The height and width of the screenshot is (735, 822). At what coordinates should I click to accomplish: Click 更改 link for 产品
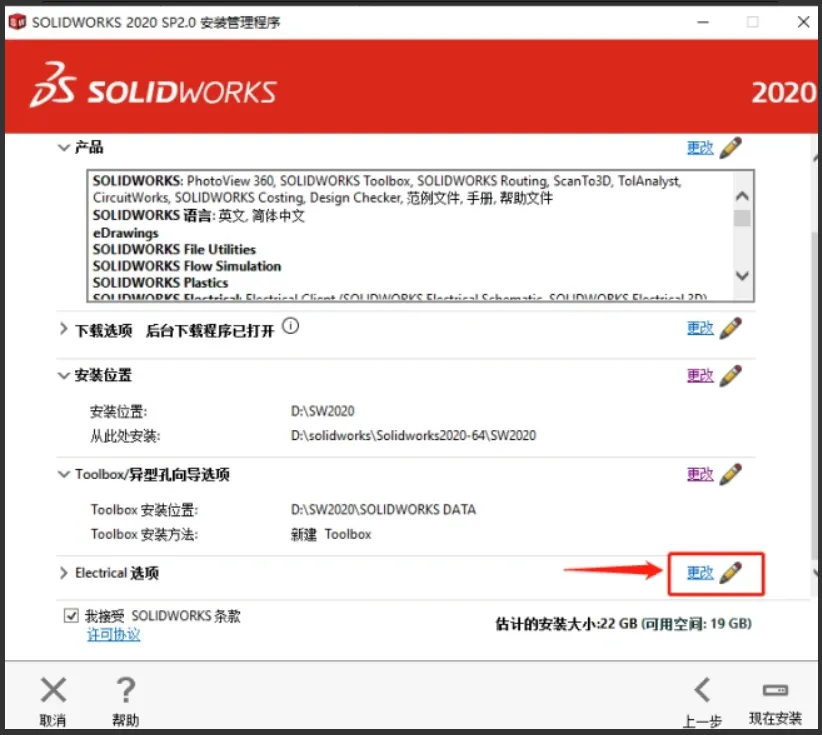click(700, 148)
